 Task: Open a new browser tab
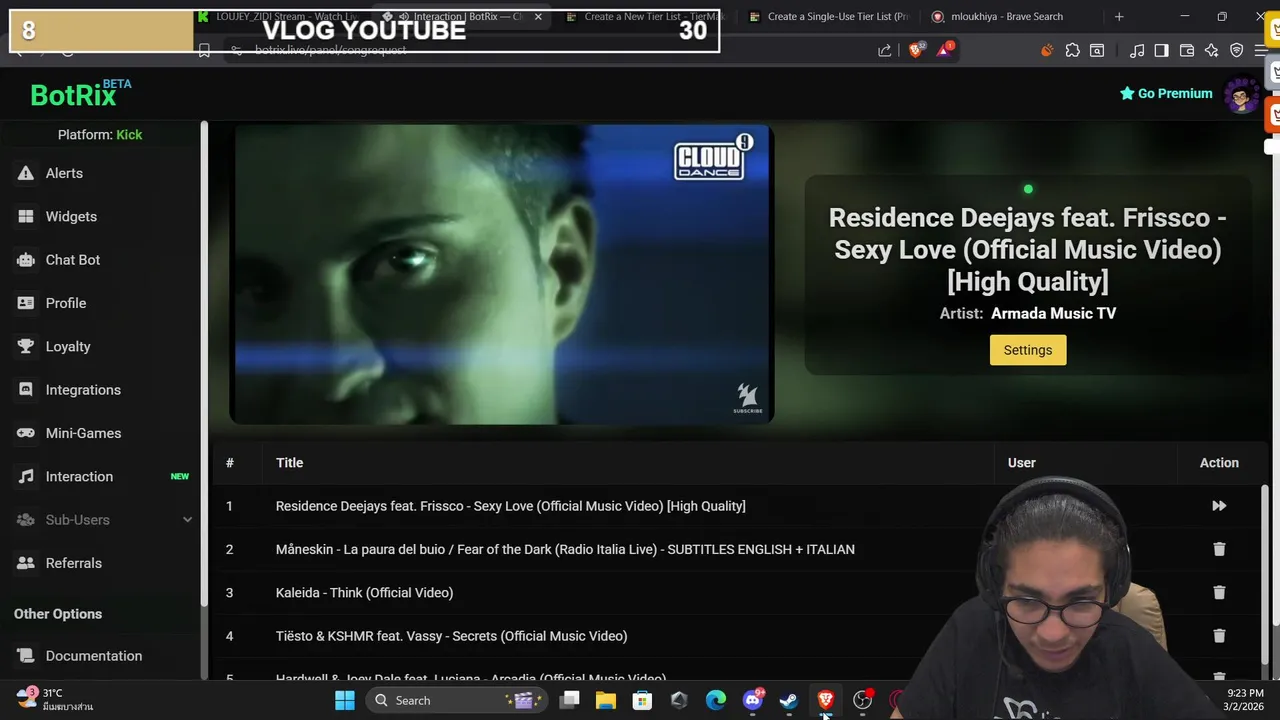[x=1119, y=16]
